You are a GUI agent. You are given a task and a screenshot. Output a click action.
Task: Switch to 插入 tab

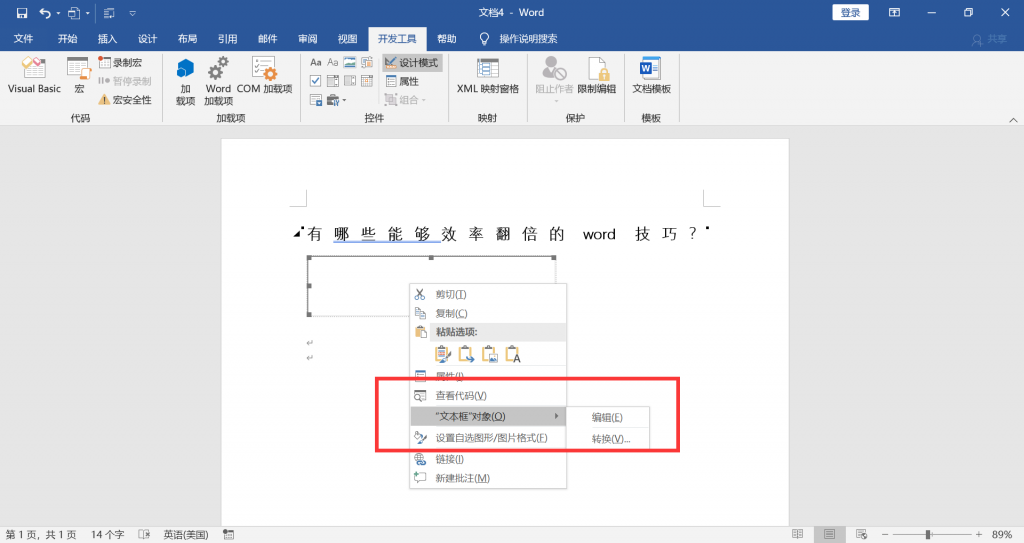[x=107, y=39]
